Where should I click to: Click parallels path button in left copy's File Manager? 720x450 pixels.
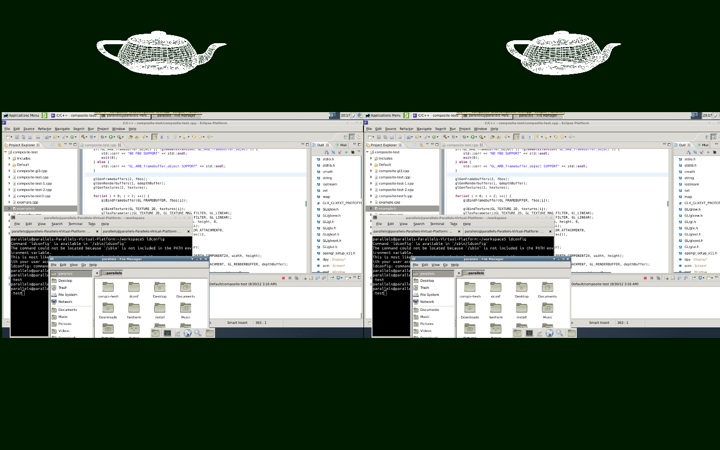click(112, 273)
